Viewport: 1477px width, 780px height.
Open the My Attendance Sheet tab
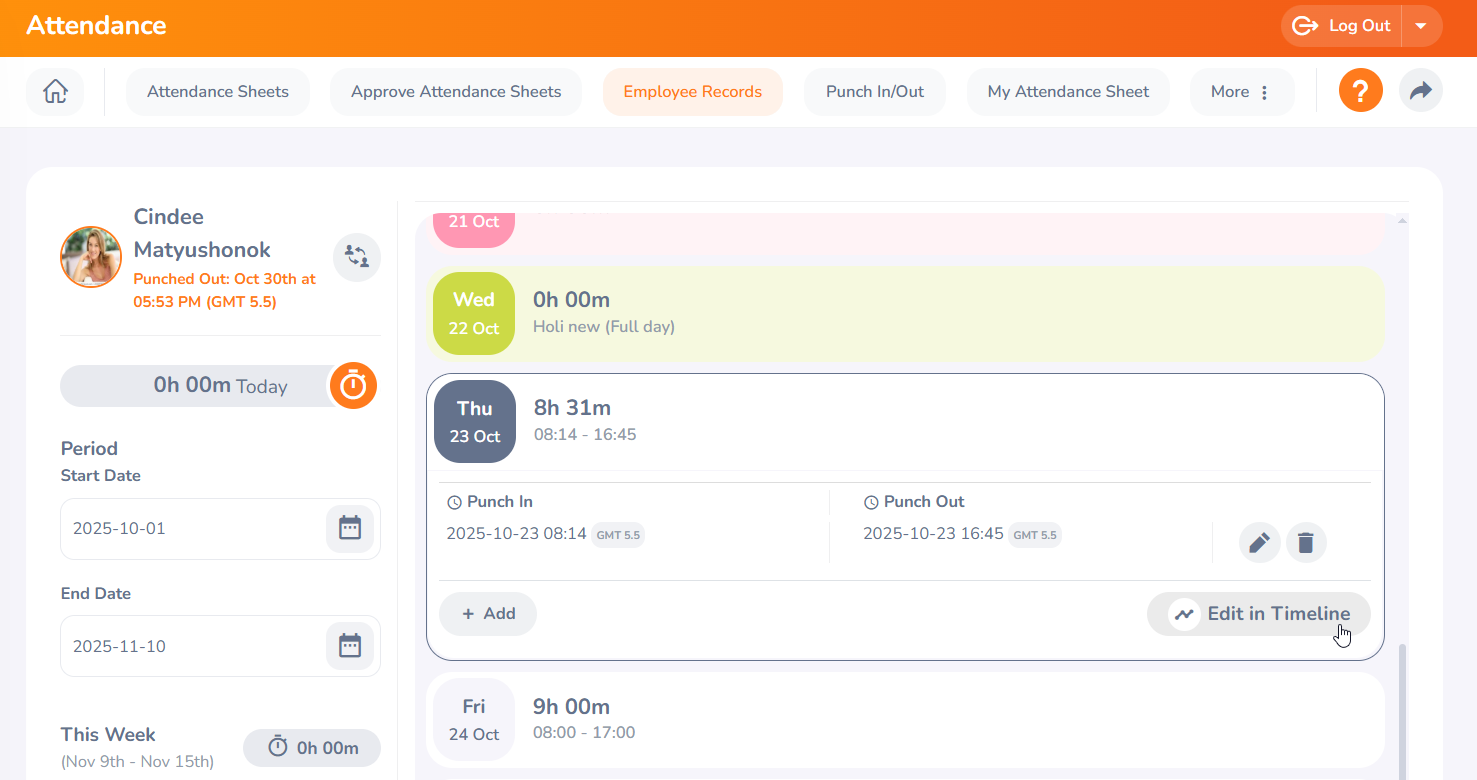(1068, 92)
